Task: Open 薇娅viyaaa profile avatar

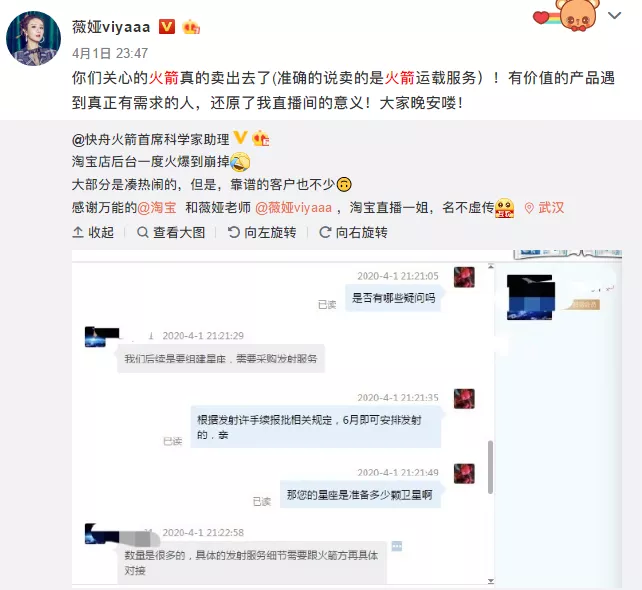Action: click(x=33, y=38)
